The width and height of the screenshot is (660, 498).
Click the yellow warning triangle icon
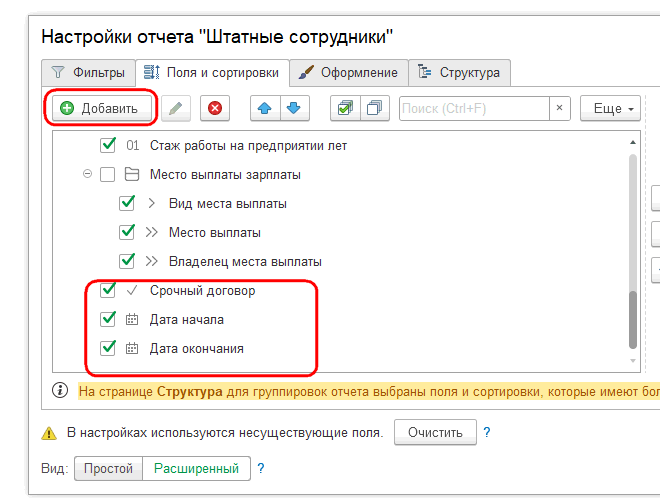click(x=49, y=433)
